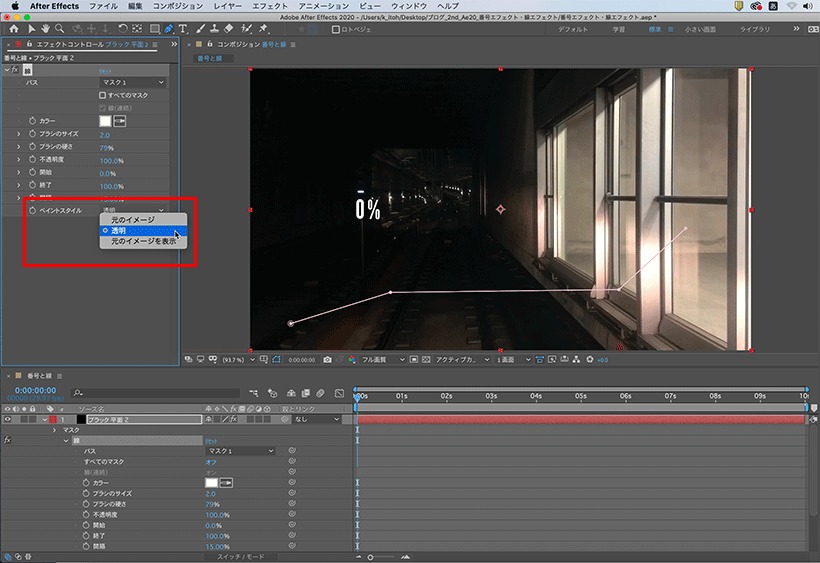Click リセット link for the effect
The width and height of the screenshot is (820, 563).
pos(105,71)
